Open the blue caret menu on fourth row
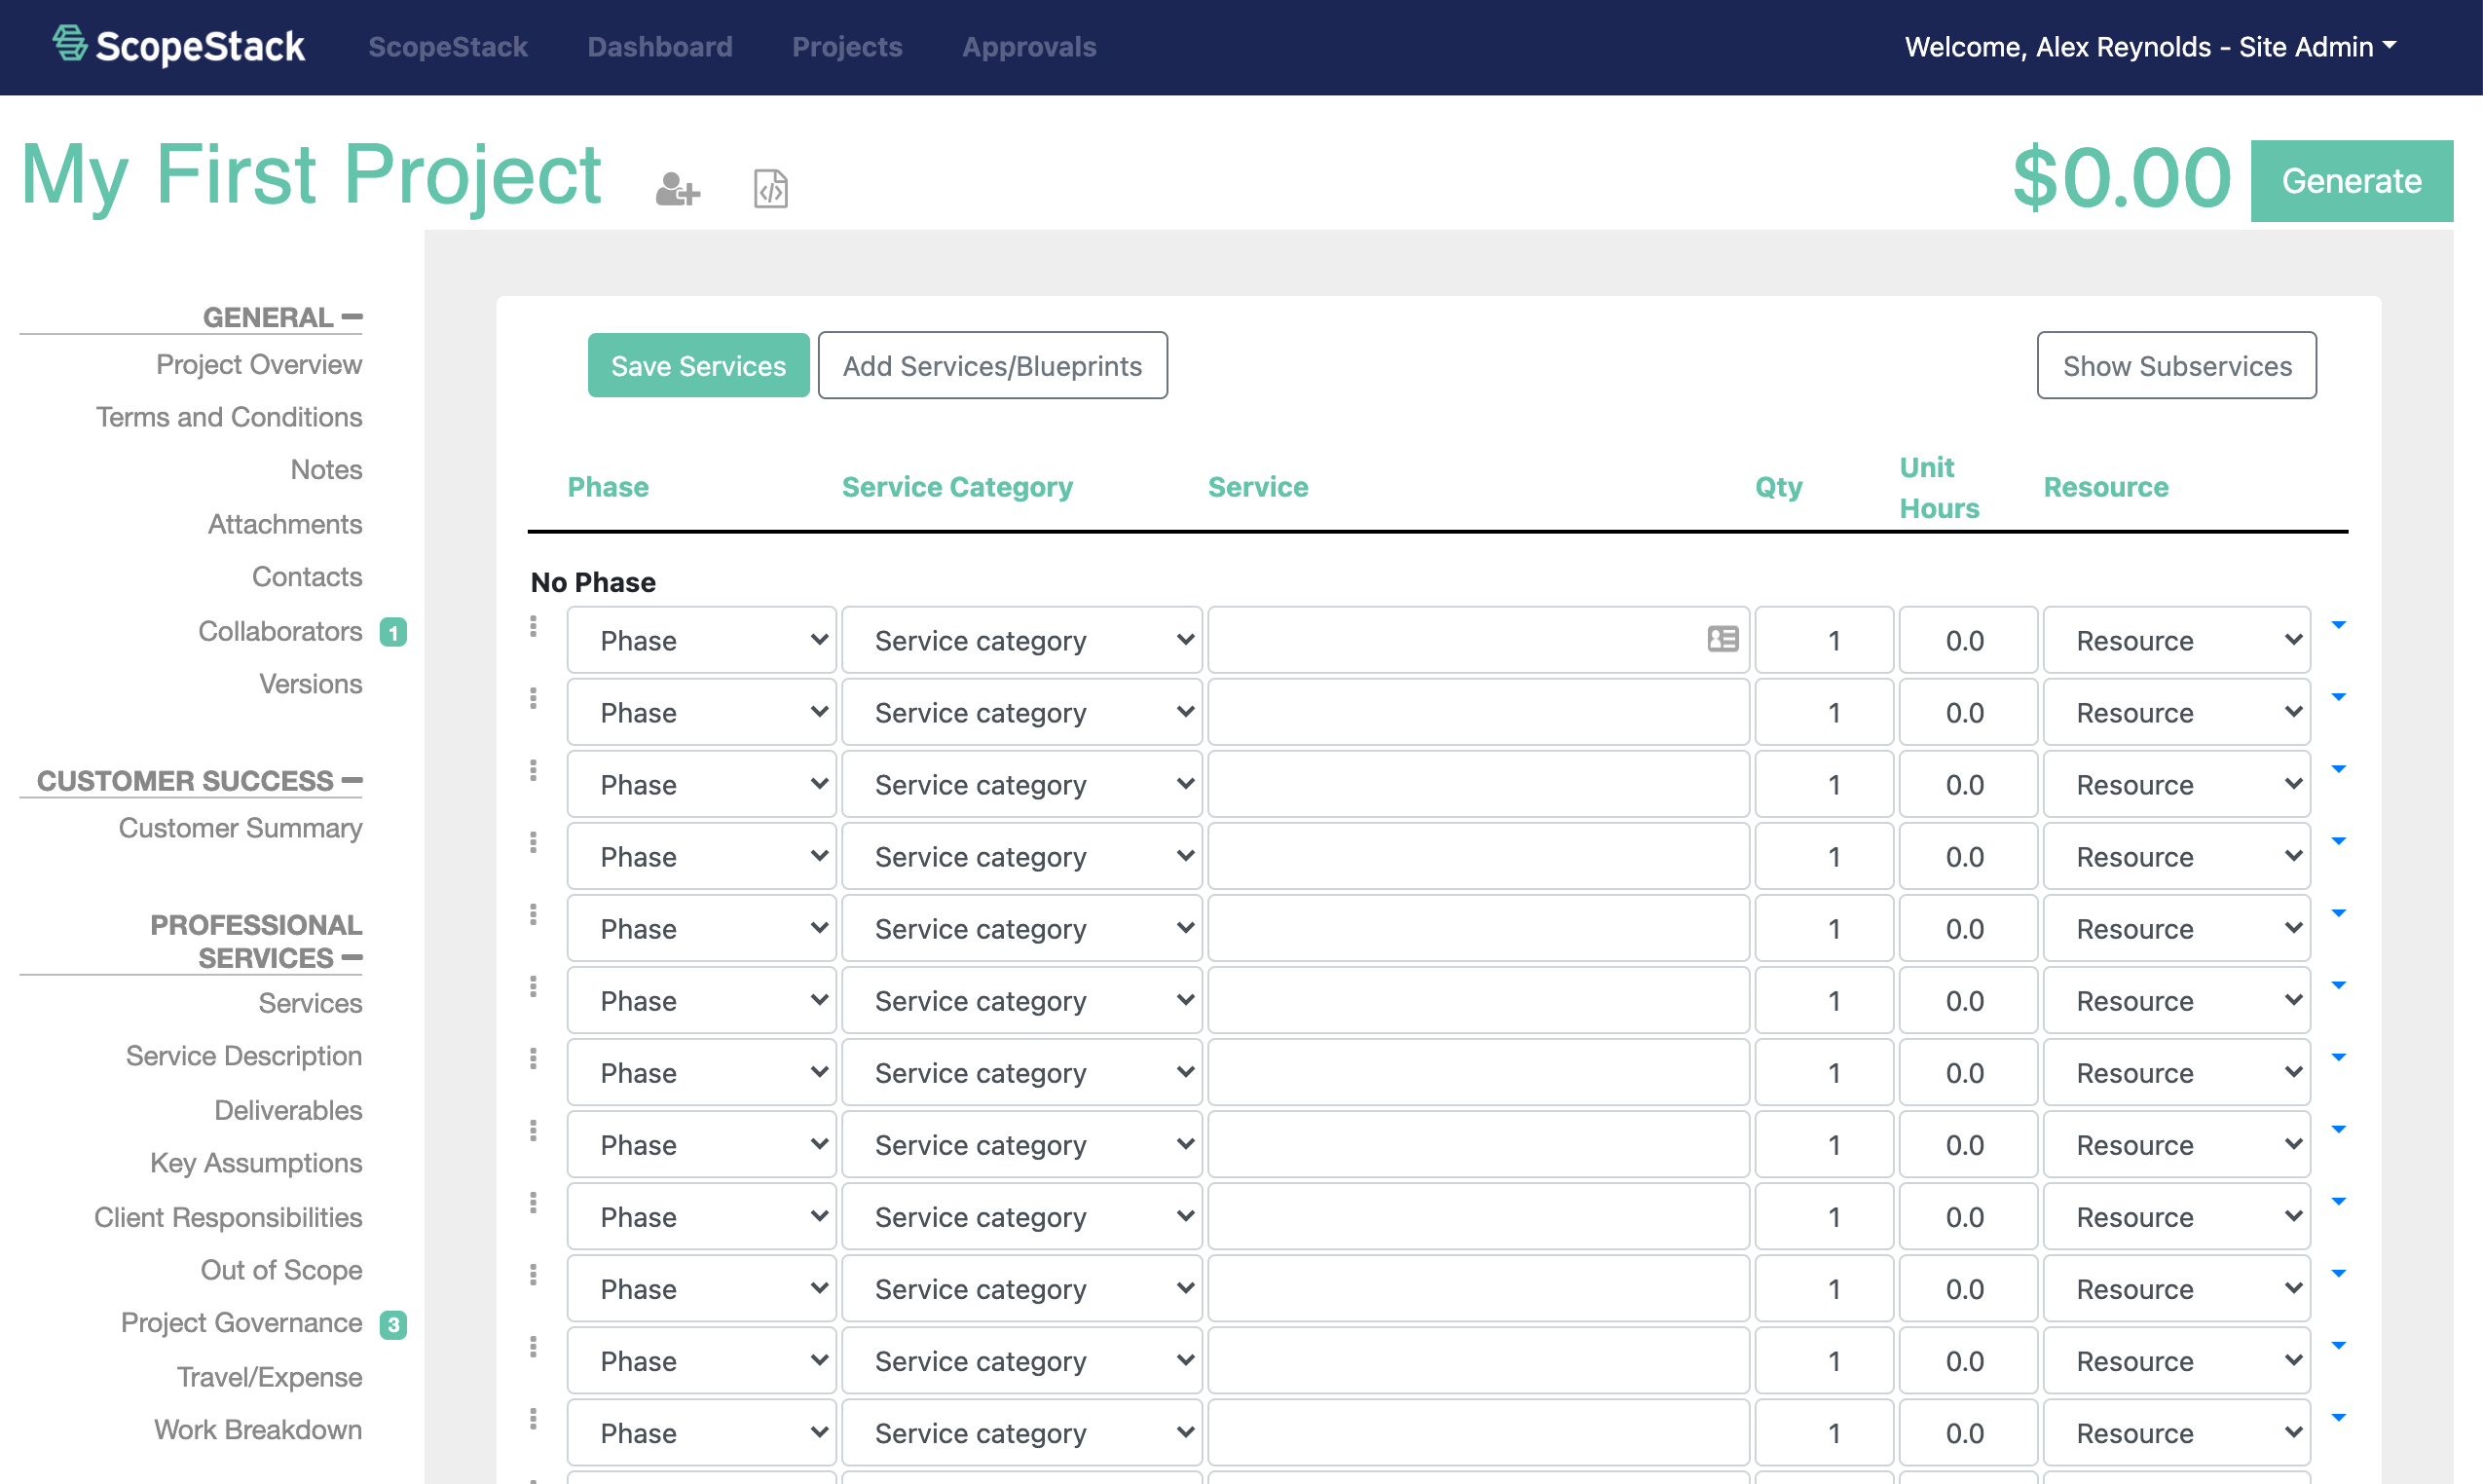The image size is (2483, 1484). (2338, 841)
